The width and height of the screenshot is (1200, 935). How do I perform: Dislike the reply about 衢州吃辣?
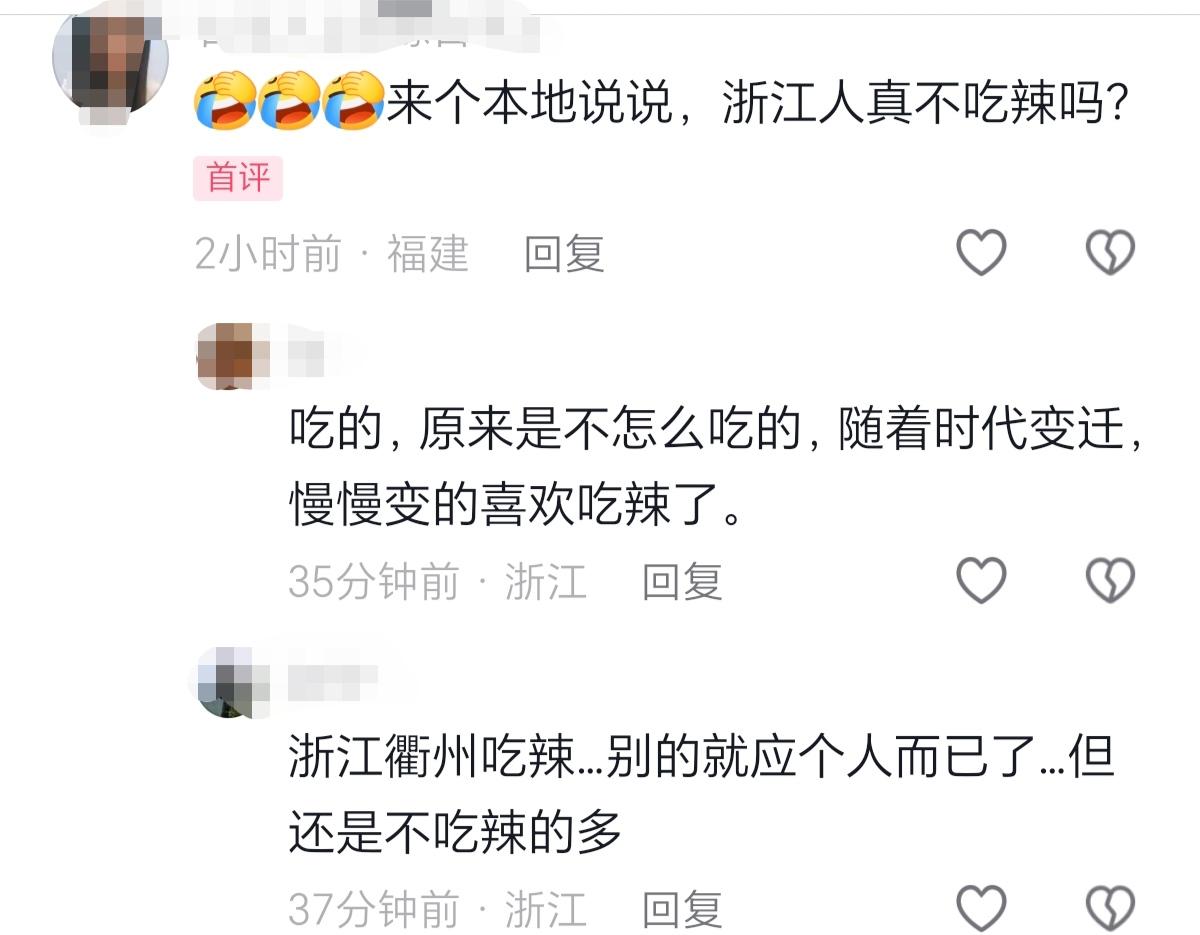click(1110, 908)
